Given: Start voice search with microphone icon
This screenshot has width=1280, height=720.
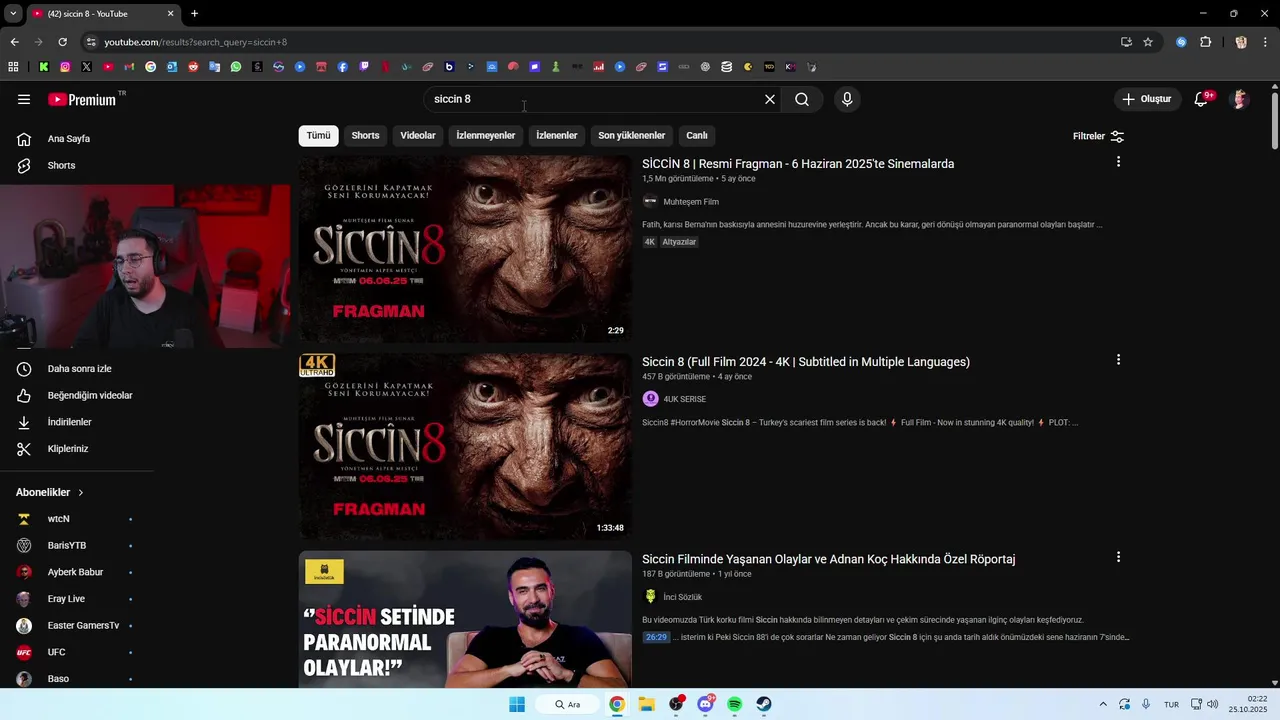Looking at the screenshot, I should coord(847,99).
